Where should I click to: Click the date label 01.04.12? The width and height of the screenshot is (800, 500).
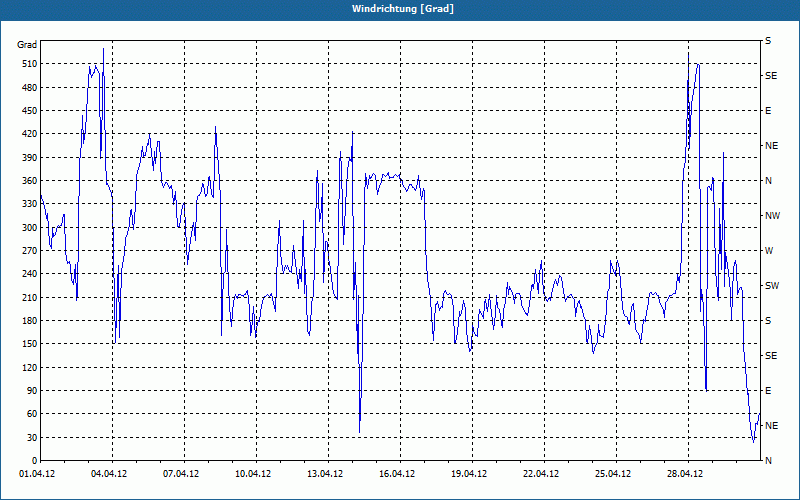tap(37, 474)
